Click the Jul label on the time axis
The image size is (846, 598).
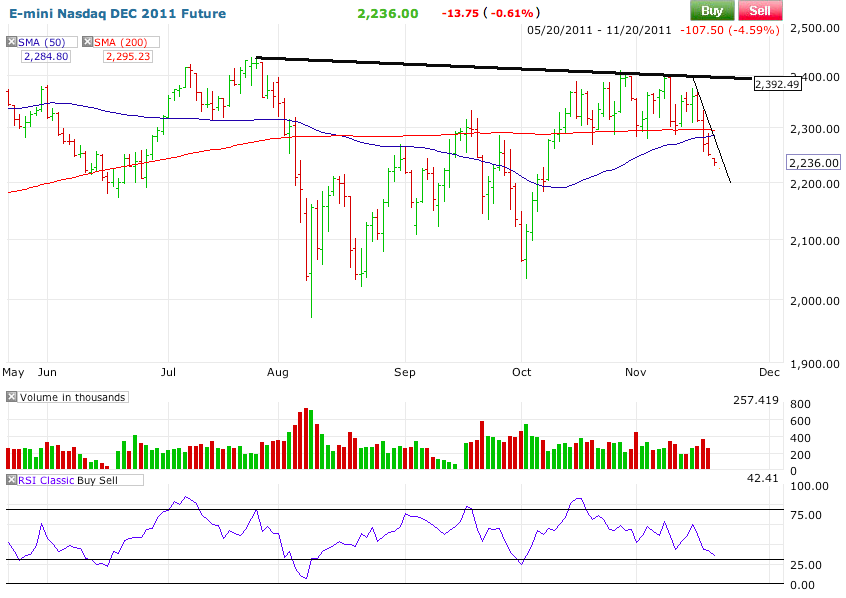point(168,372)
